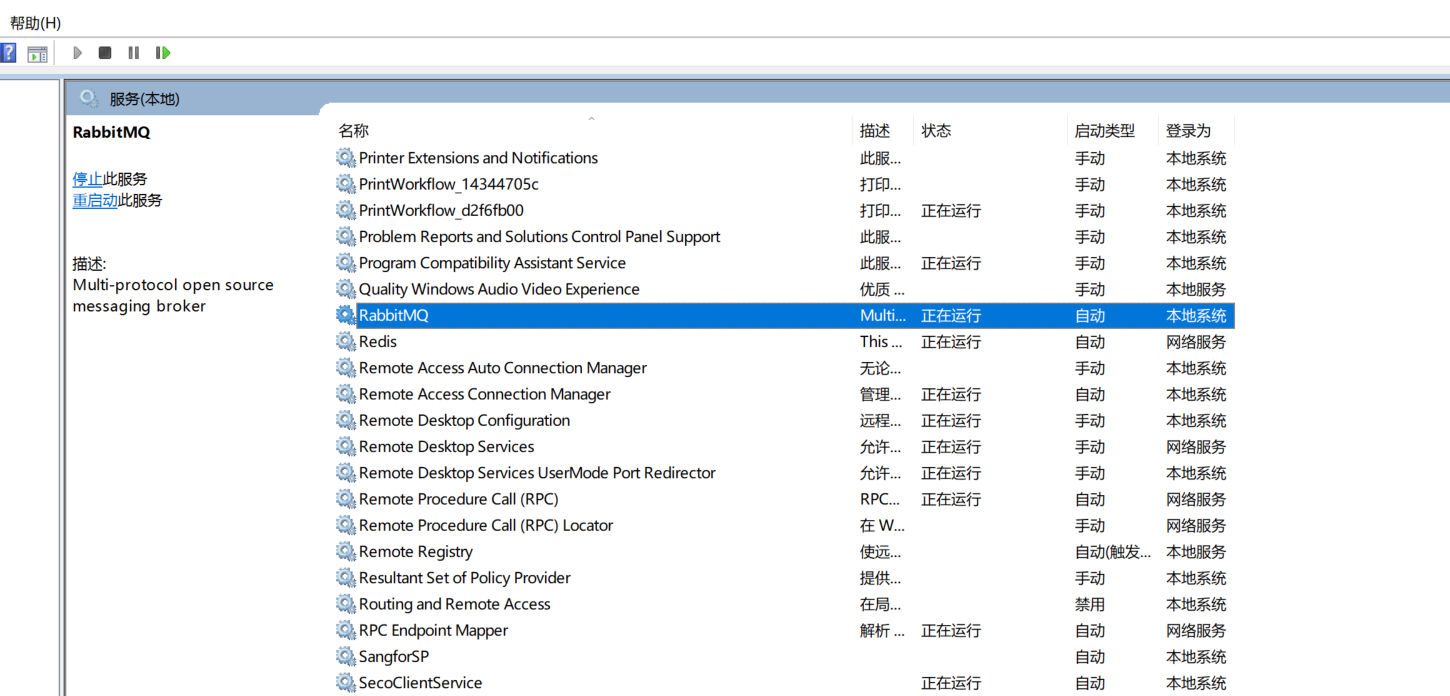Click the Stop Service toolbar button
Screen dimensions: 1450x696
105,53
